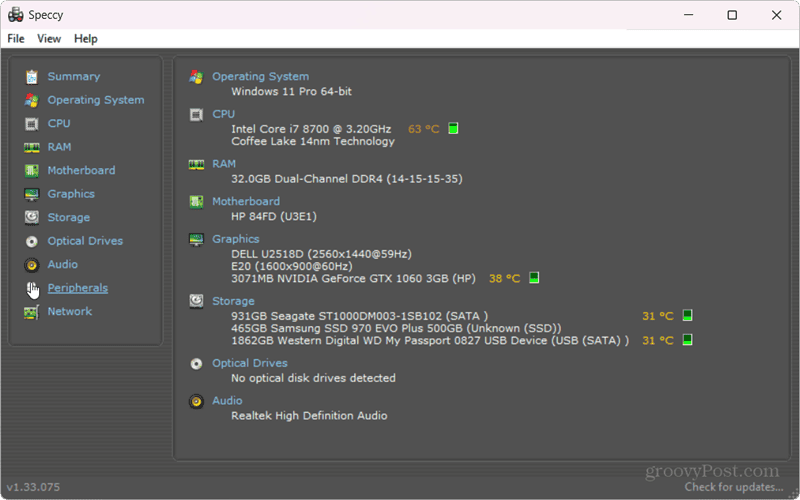Screen dimensions: 800x500
Task: Click the Graphics monitor icon in sidebar
Action: click(x=32, y=194)
